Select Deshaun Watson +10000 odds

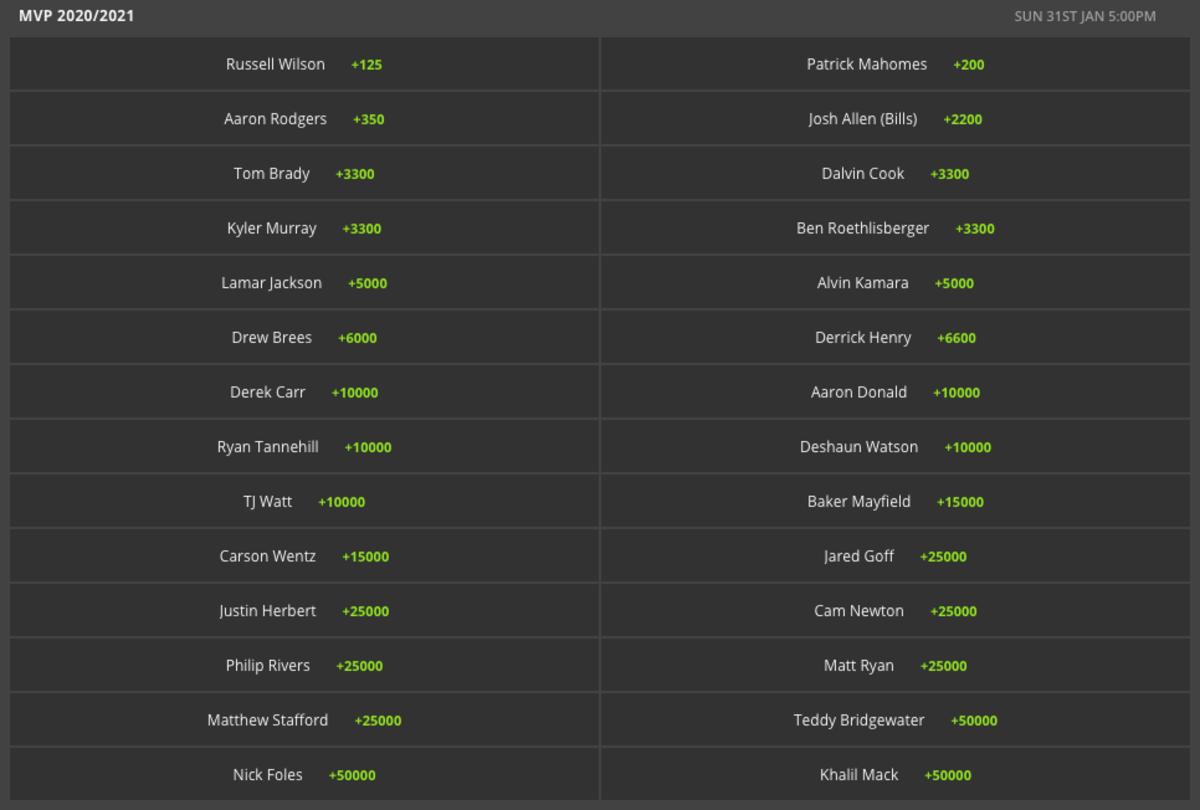[895, 447]
